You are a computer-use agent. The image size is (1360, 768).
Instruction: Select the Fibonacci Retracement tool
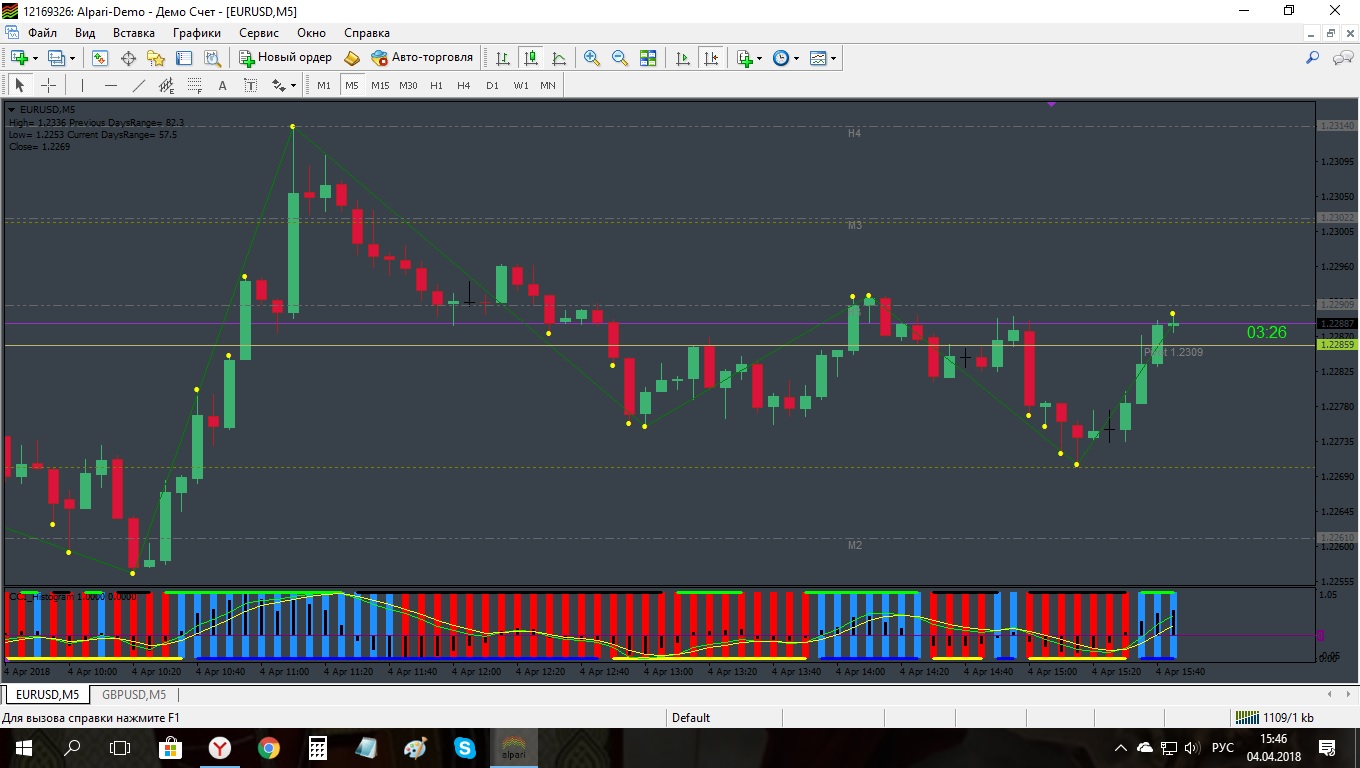(x=194, y=85)
